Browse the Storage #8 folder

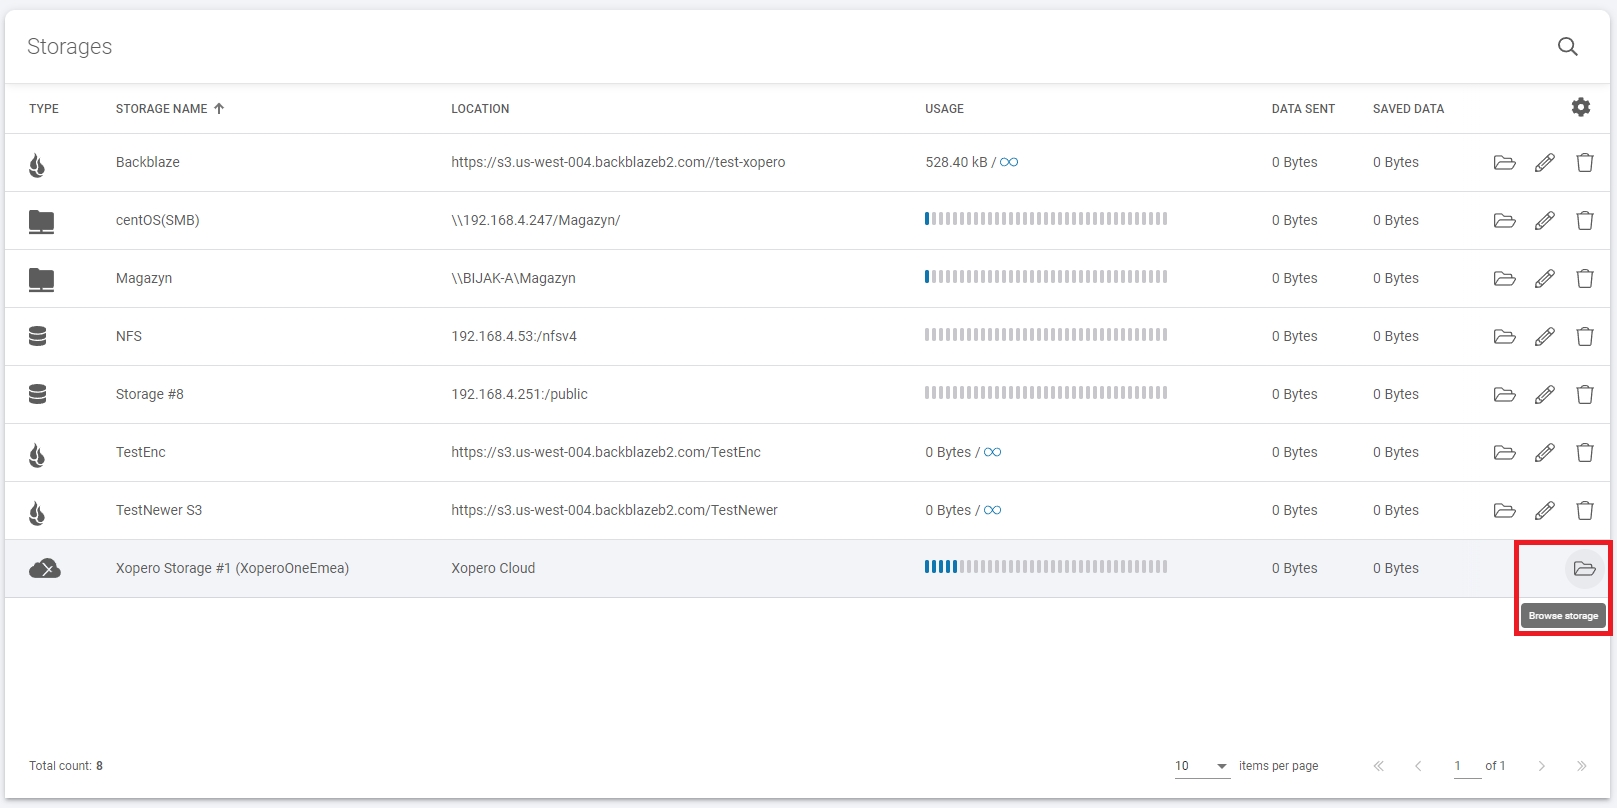(x=1504, y=395)
